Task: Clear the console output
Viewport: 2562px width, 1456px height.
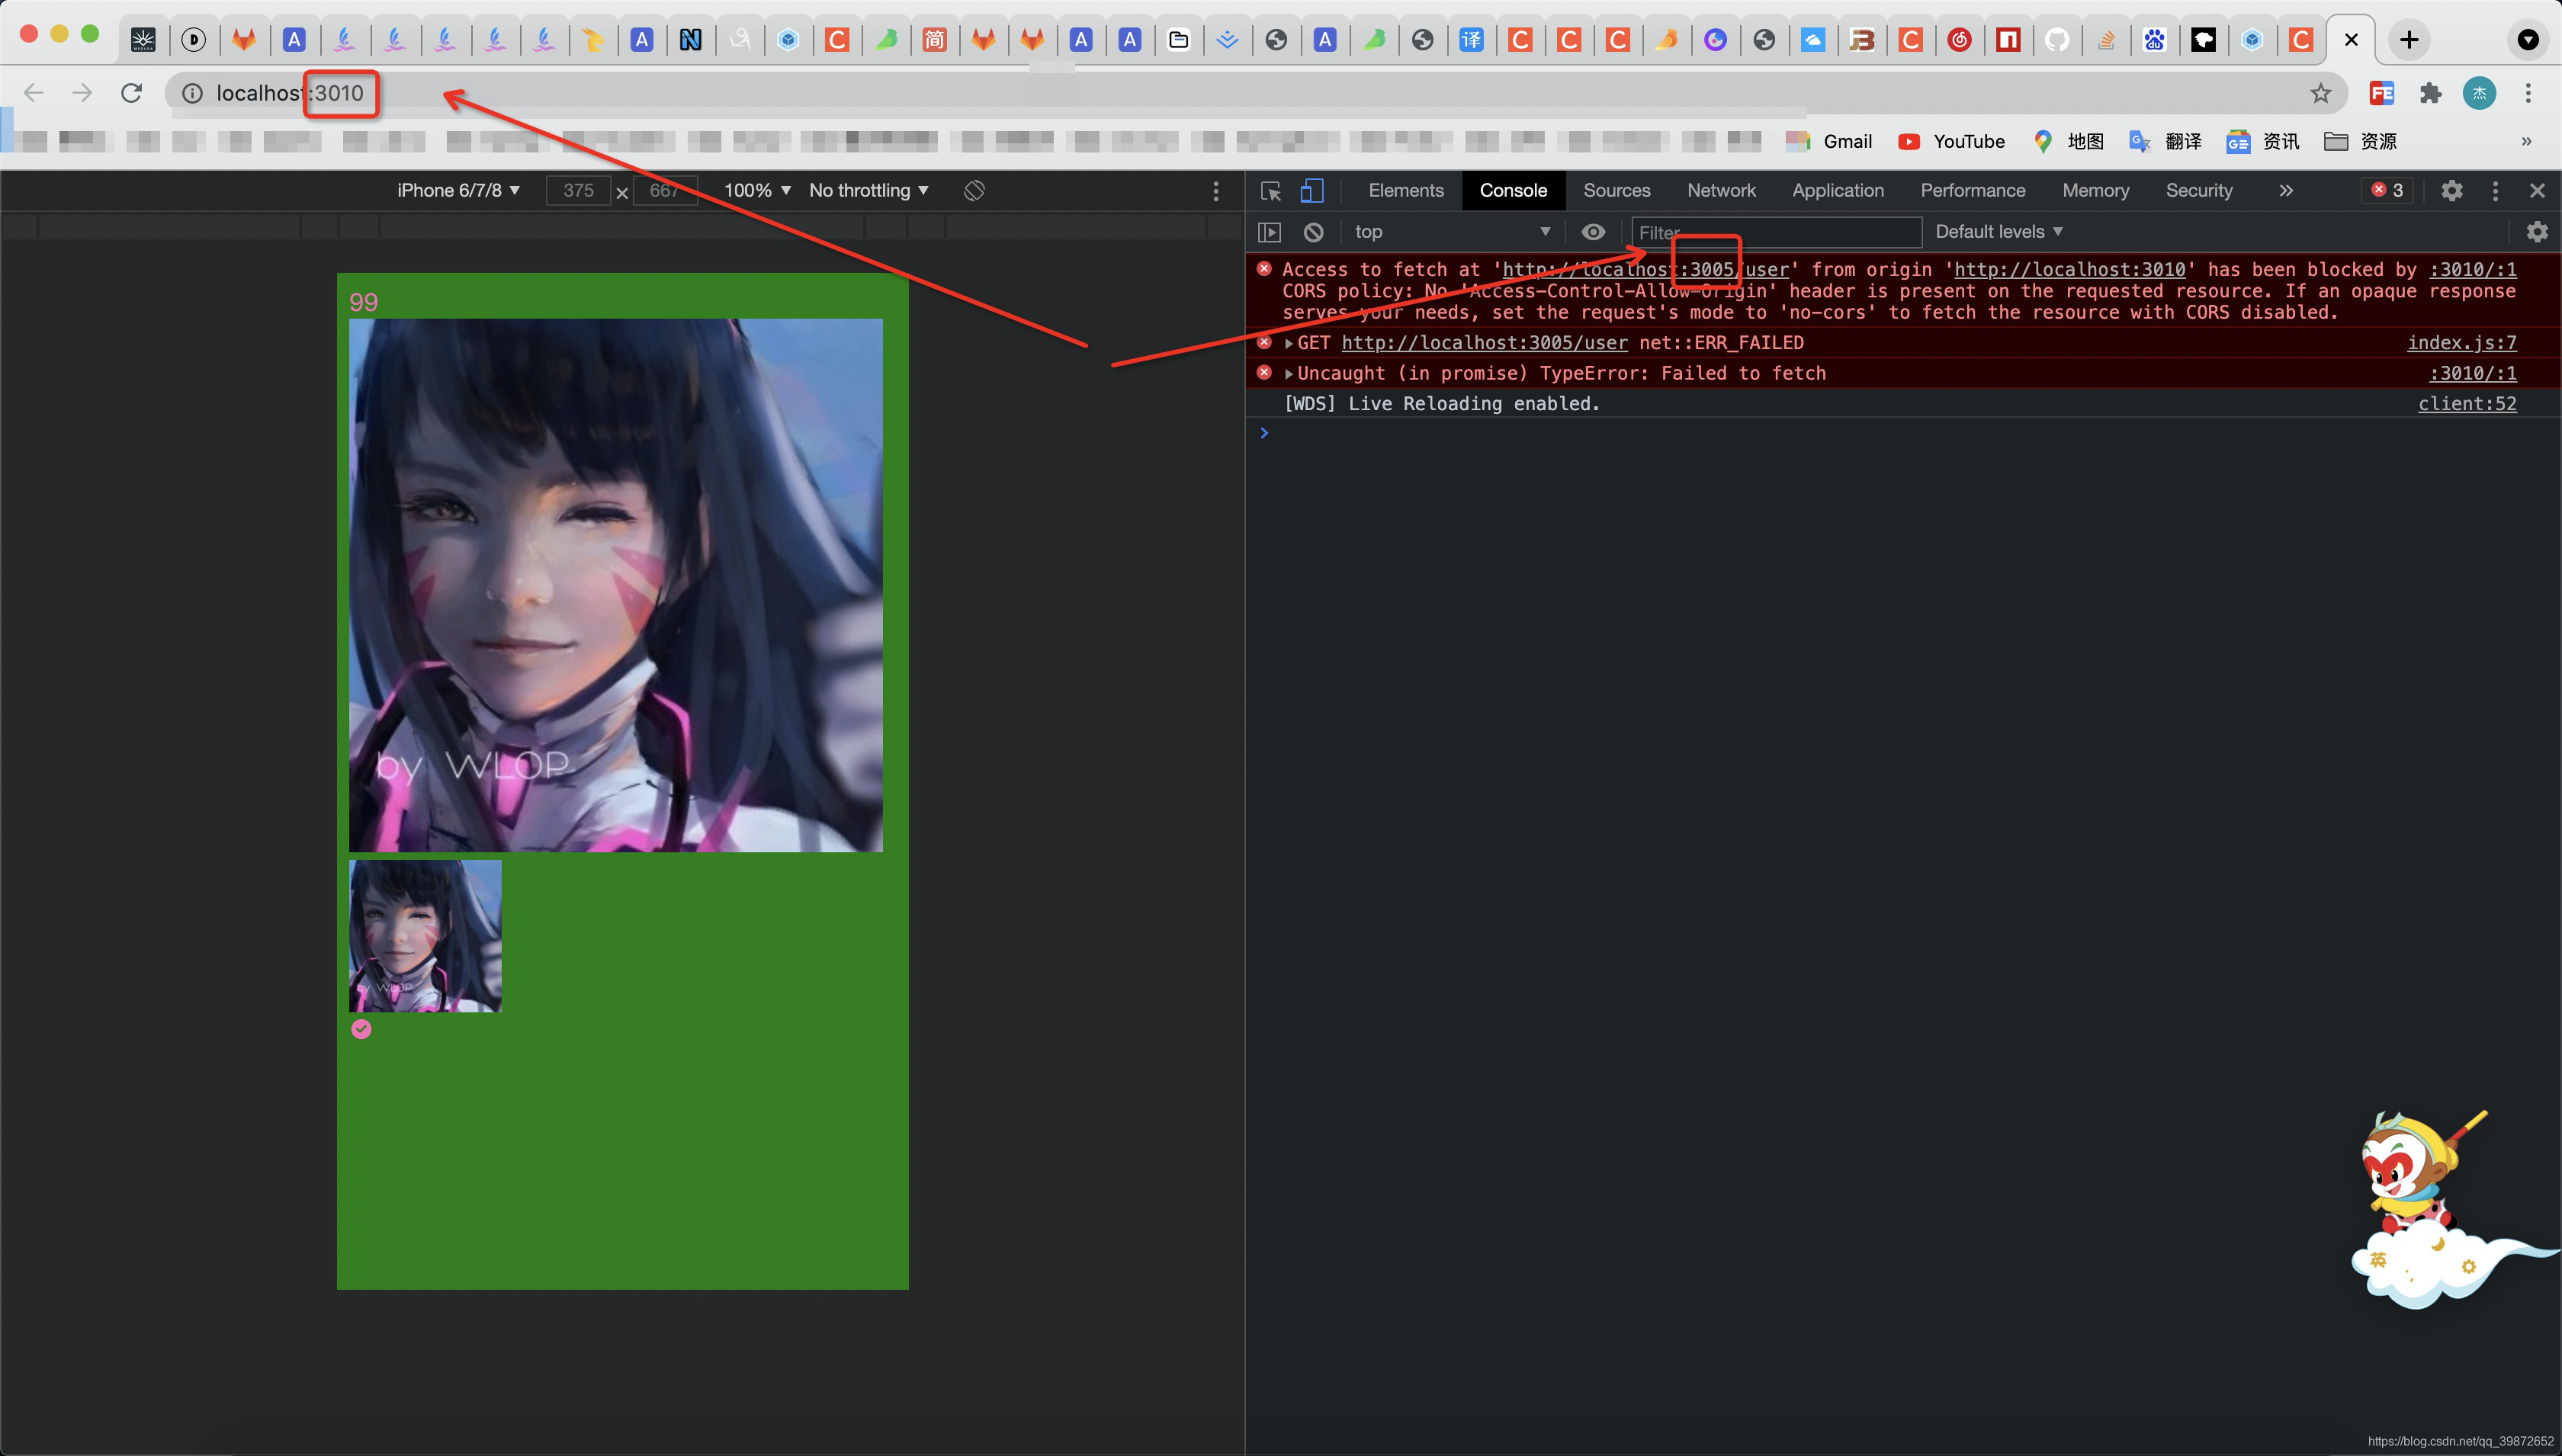Action: point(1313,232)
